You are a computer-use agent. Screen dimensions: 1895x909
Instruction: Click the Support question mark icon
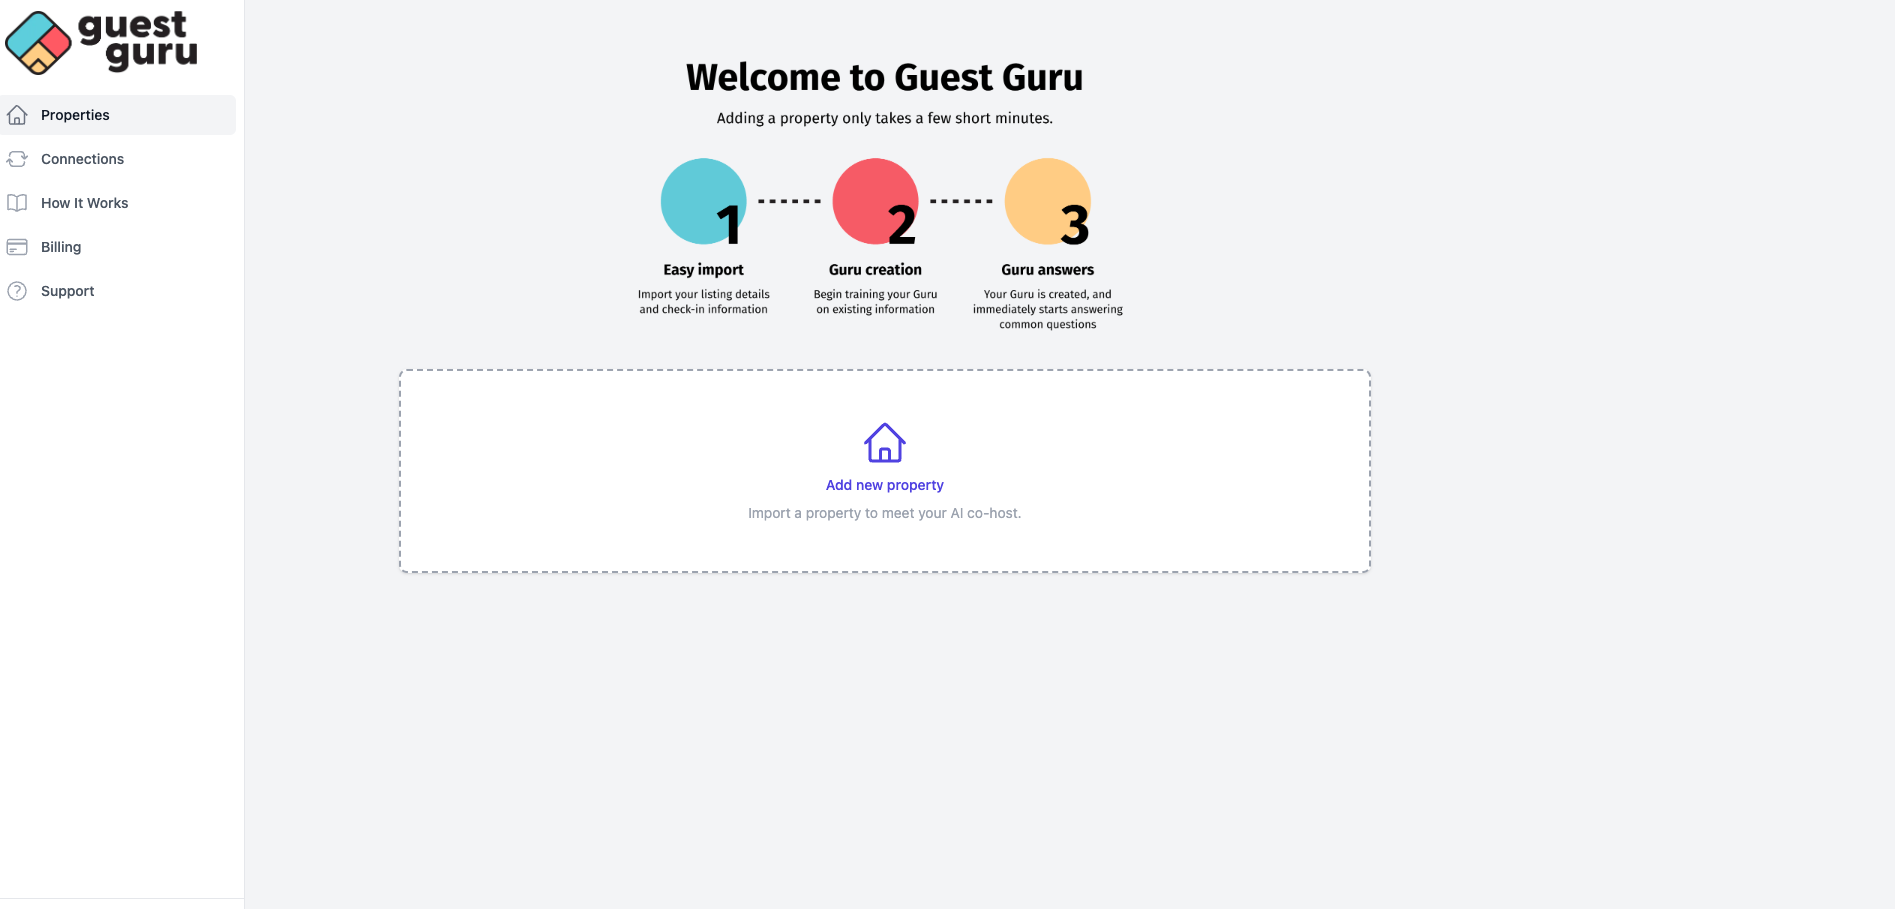[17, 291]
